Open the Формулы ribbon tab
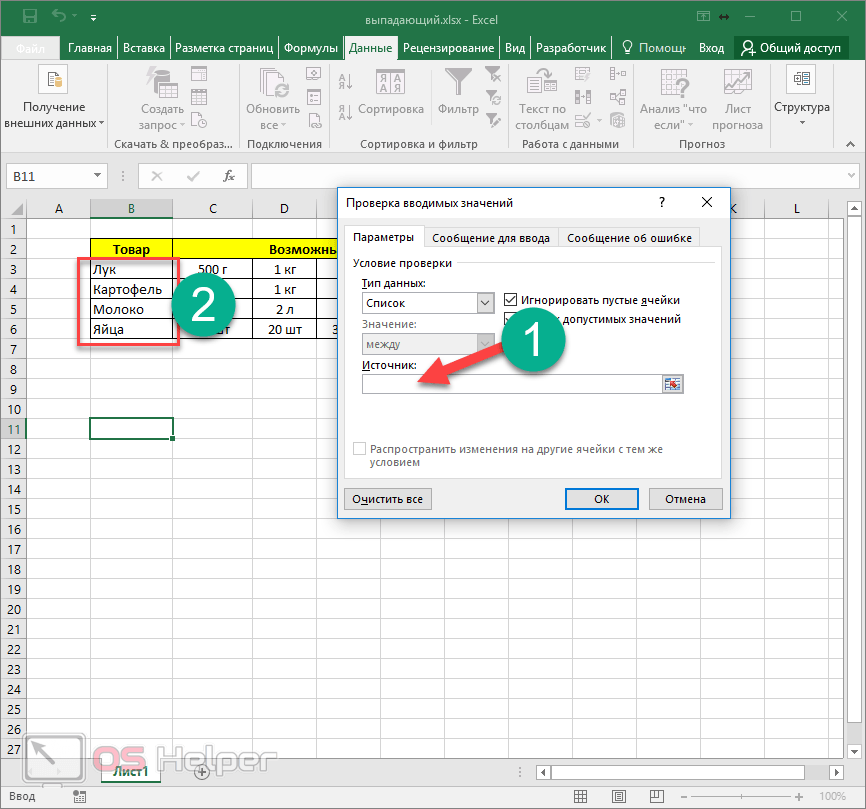866x809 pixels. point(310,48)
